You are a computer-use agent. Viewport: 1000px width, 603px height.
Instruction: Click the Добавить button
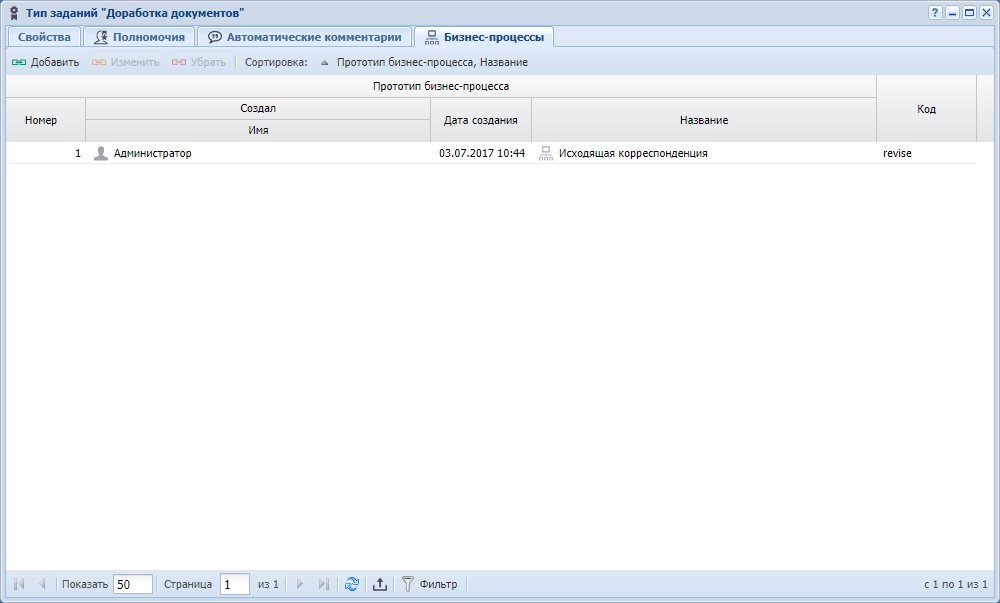click(45, 62)
